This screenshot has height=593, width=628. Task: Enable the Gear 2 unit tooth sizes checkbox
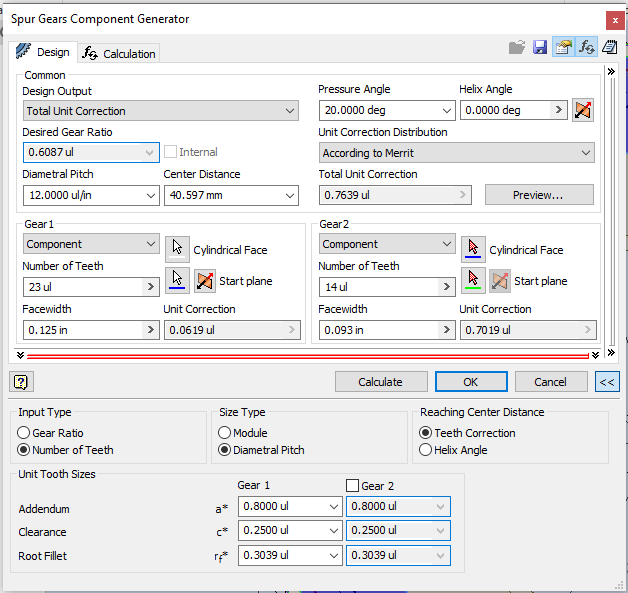352,485
